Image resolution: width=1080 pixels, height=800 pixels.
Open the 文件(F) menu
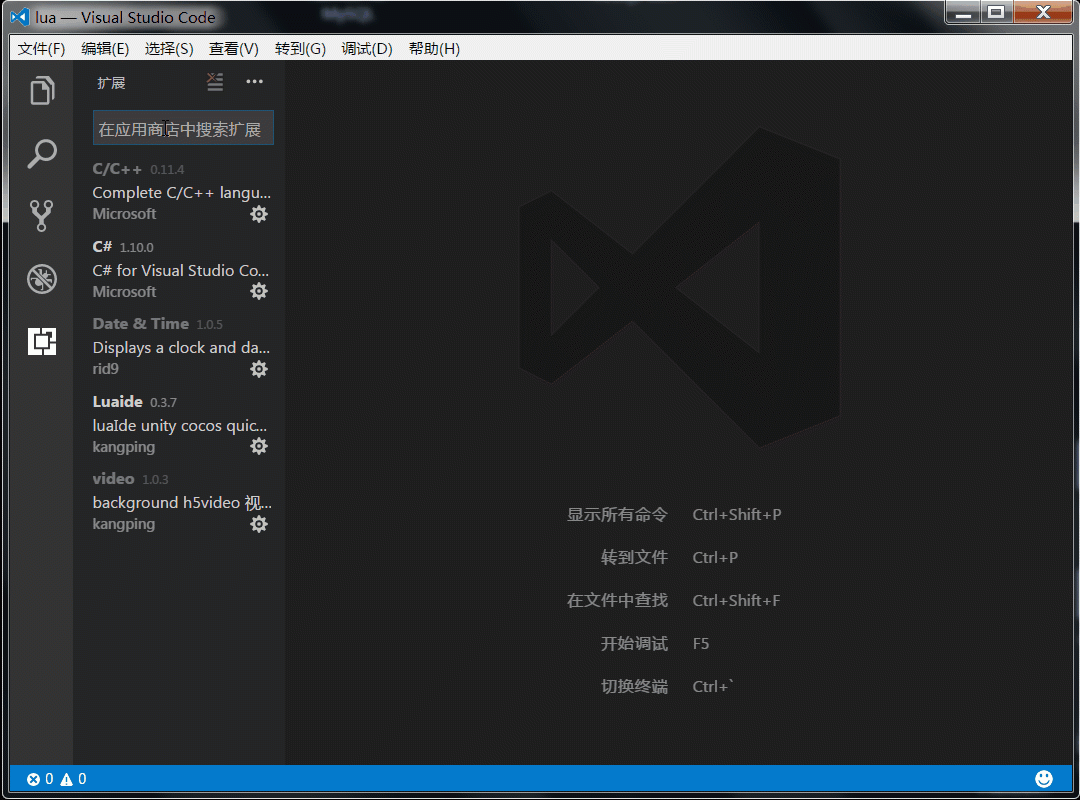tap(41, 47)
